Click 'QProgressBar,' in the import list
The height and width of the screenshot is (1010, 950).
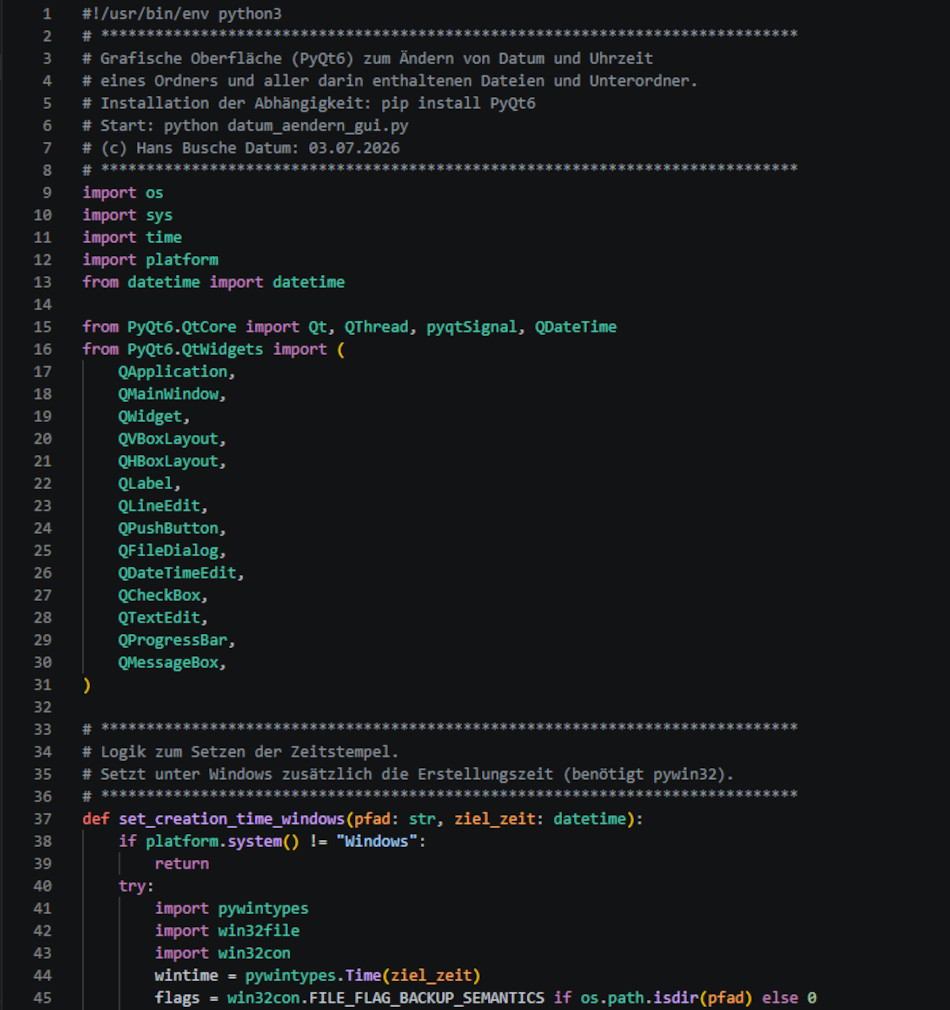[x=176, y=640]
